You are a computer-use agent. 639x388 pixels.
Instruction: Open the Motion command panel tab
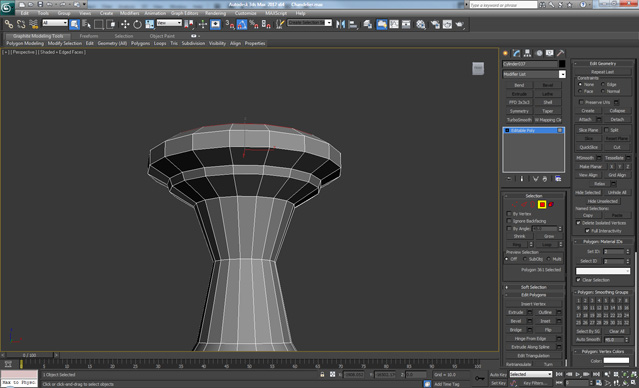pyautogui.click(x=539, y=53)
